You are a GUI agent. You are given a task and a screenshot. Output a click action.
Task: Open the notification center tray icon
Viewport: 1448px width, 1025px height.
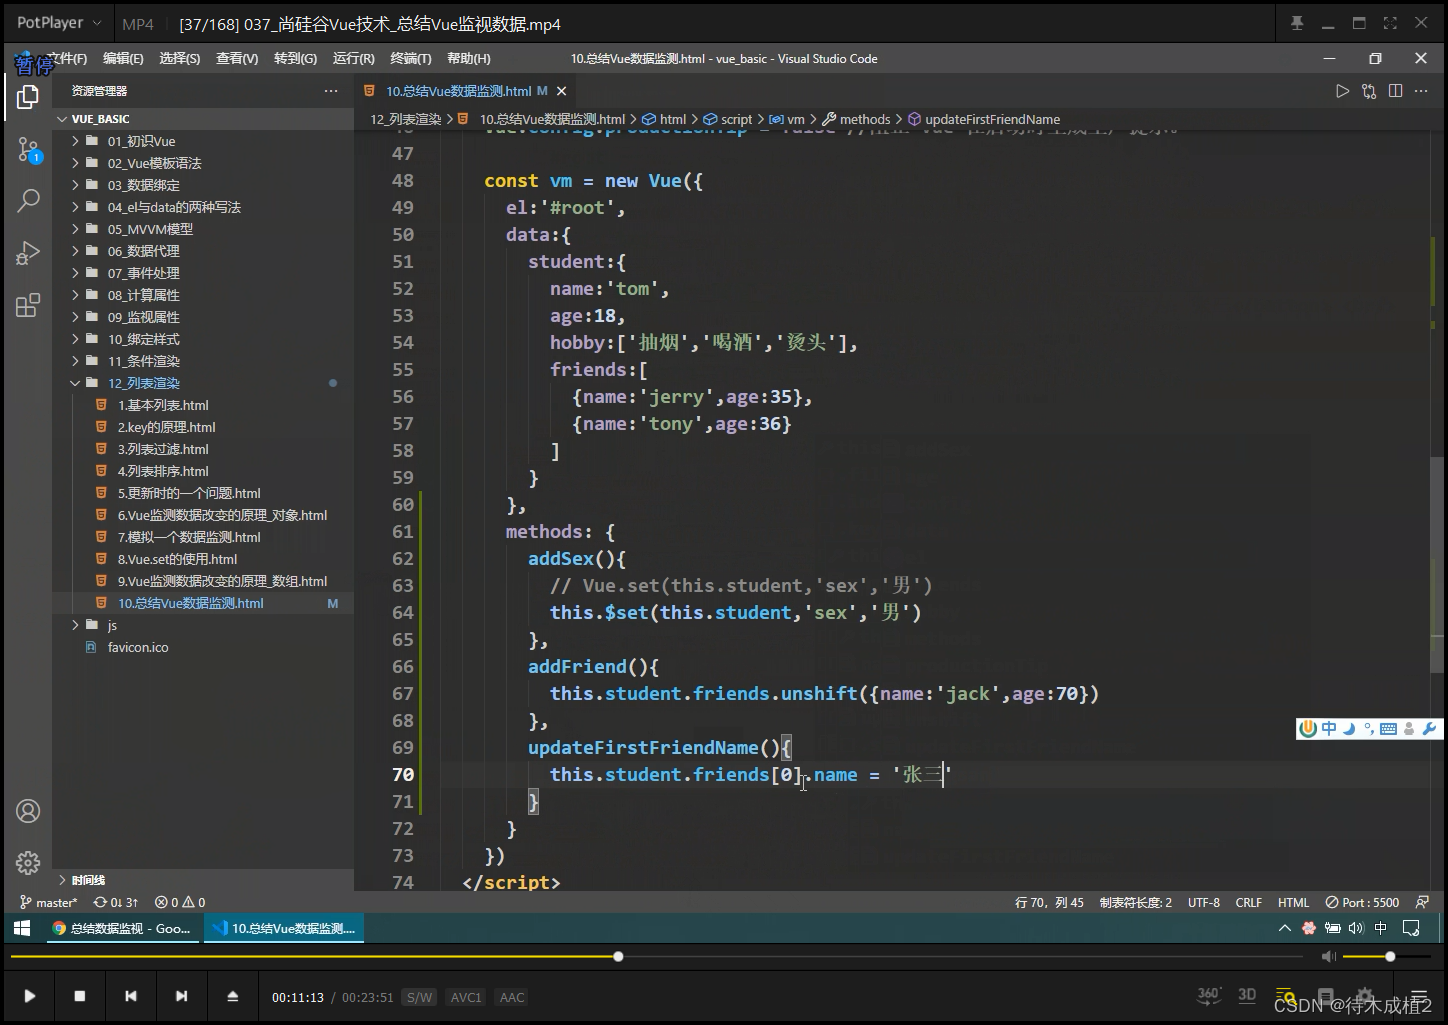tap(1412, 928)
